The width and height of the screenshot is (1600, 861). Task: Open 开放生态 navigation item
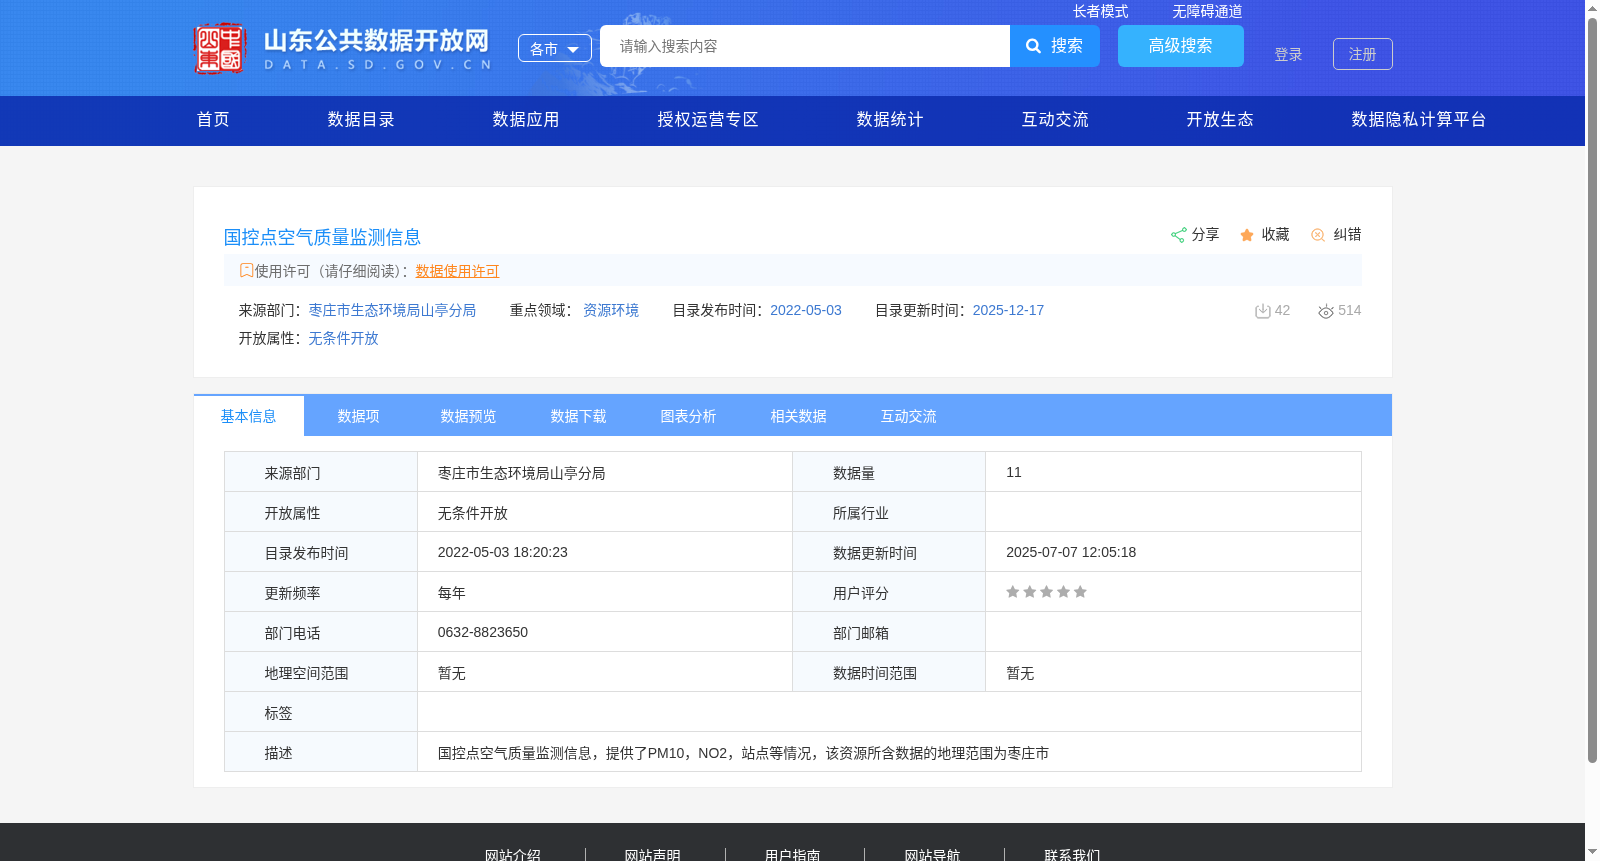pos(1220,119)
